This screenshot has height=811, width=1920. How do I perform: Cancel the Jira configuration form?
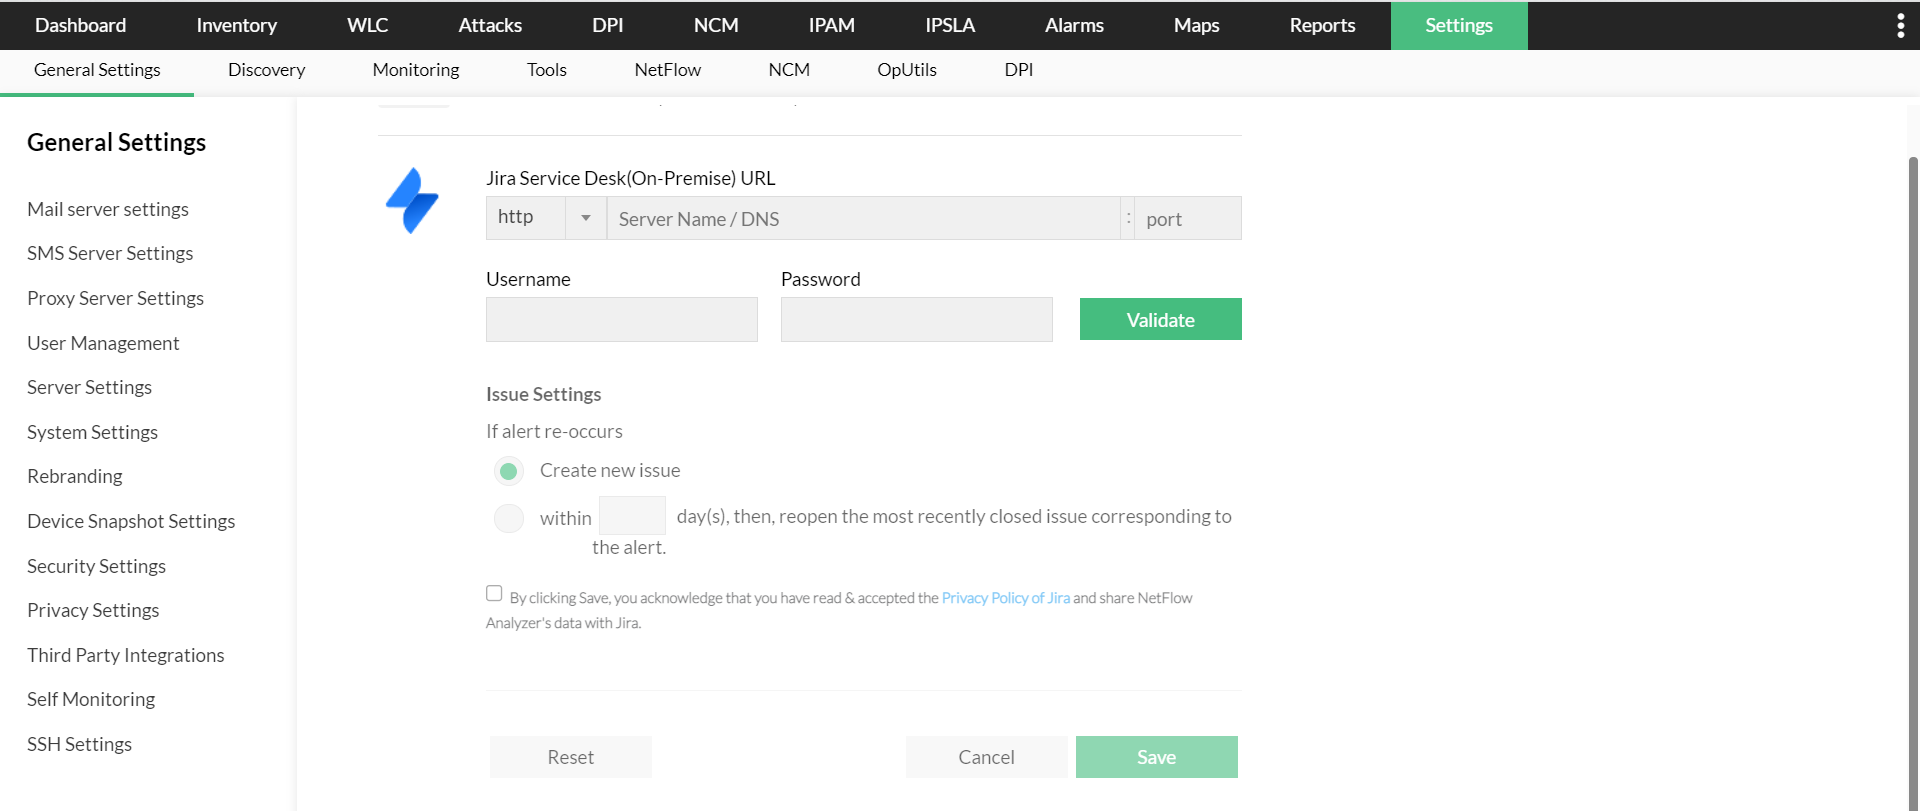[x=986, y=757]
